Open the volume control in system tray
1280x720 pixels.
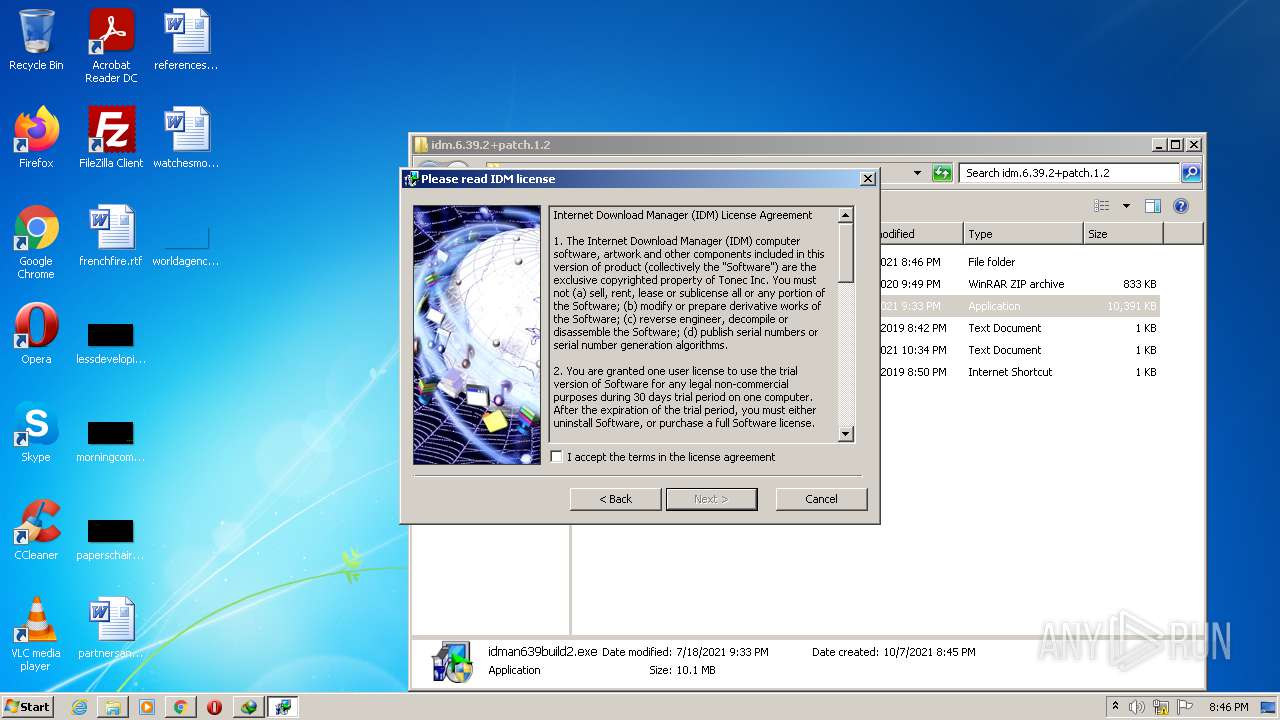click(1137, 707)
